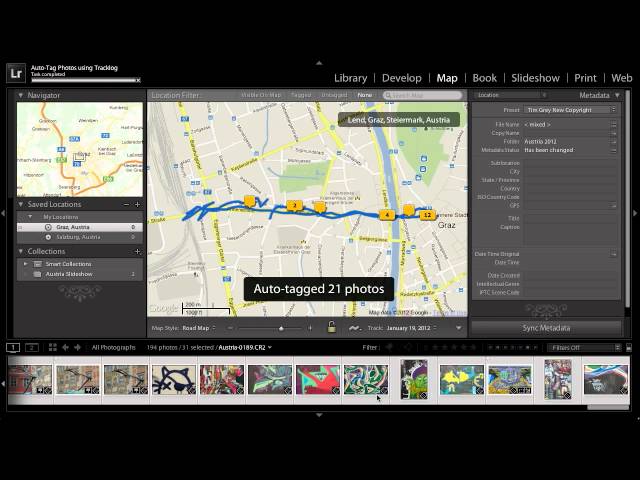The width and height of the screenshot is (640, 480).
Task: Filter filmstrip by flagged status
Action: (390, 347)
